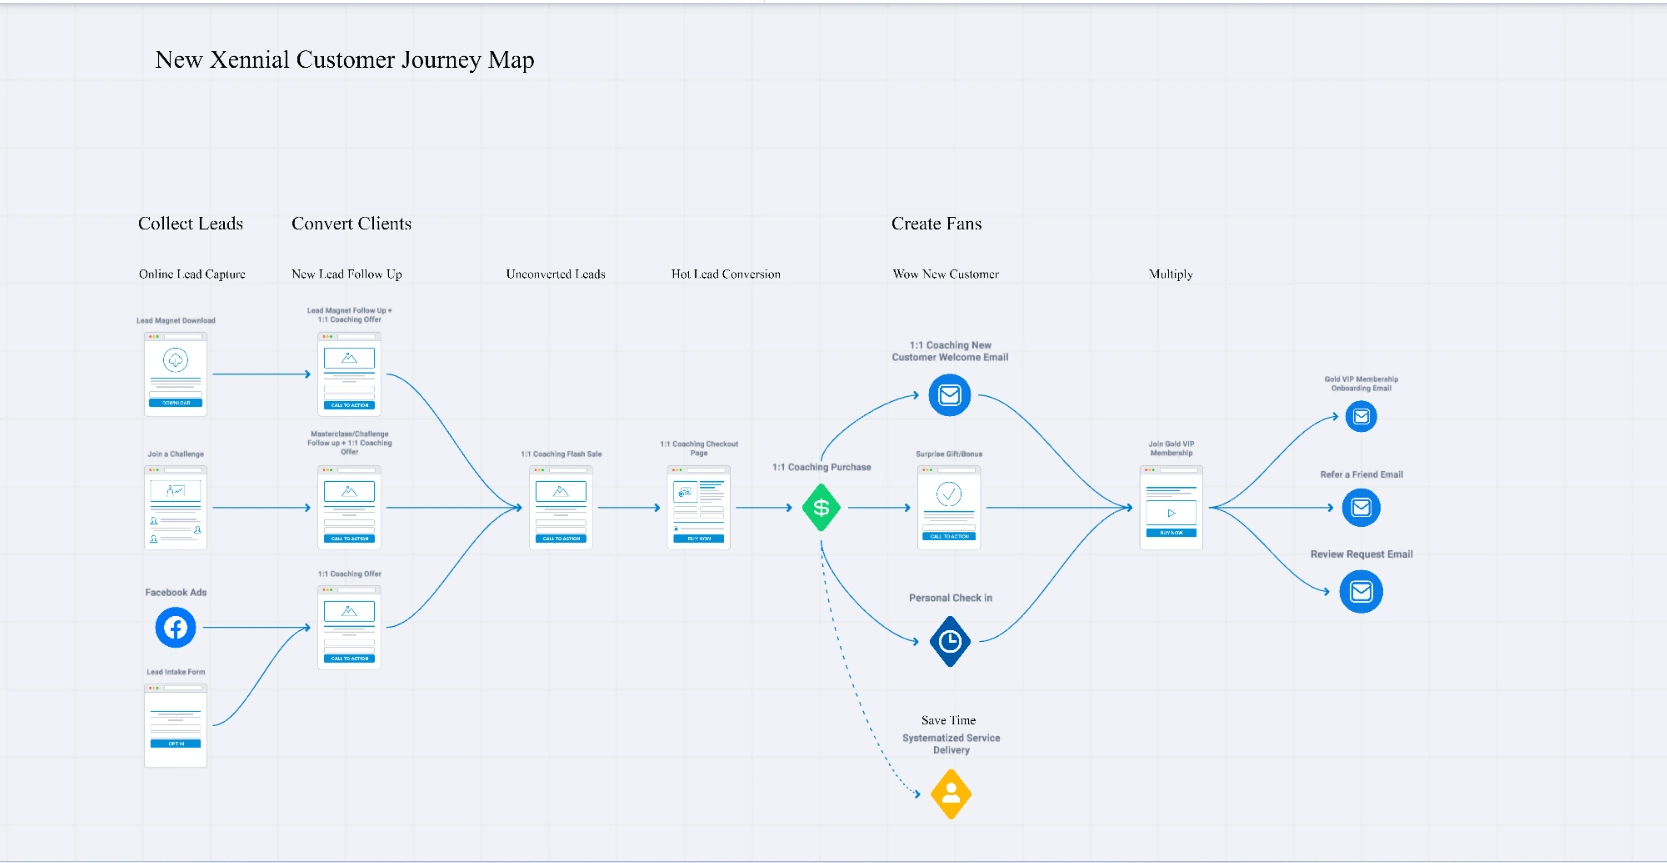Select the Customer Welcome Email envelope icon
This screenshot has height=863, width=1667.
tap(950, 395)
